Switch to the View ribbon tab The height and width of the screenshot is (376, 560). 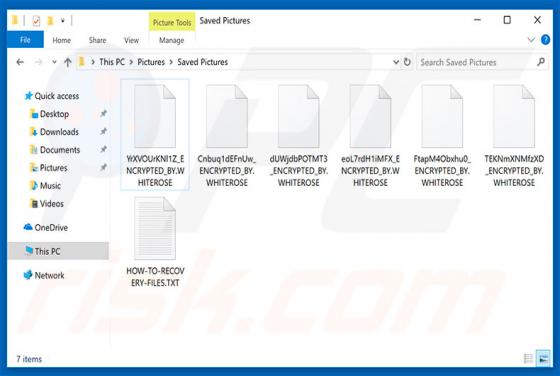(131, 40)
